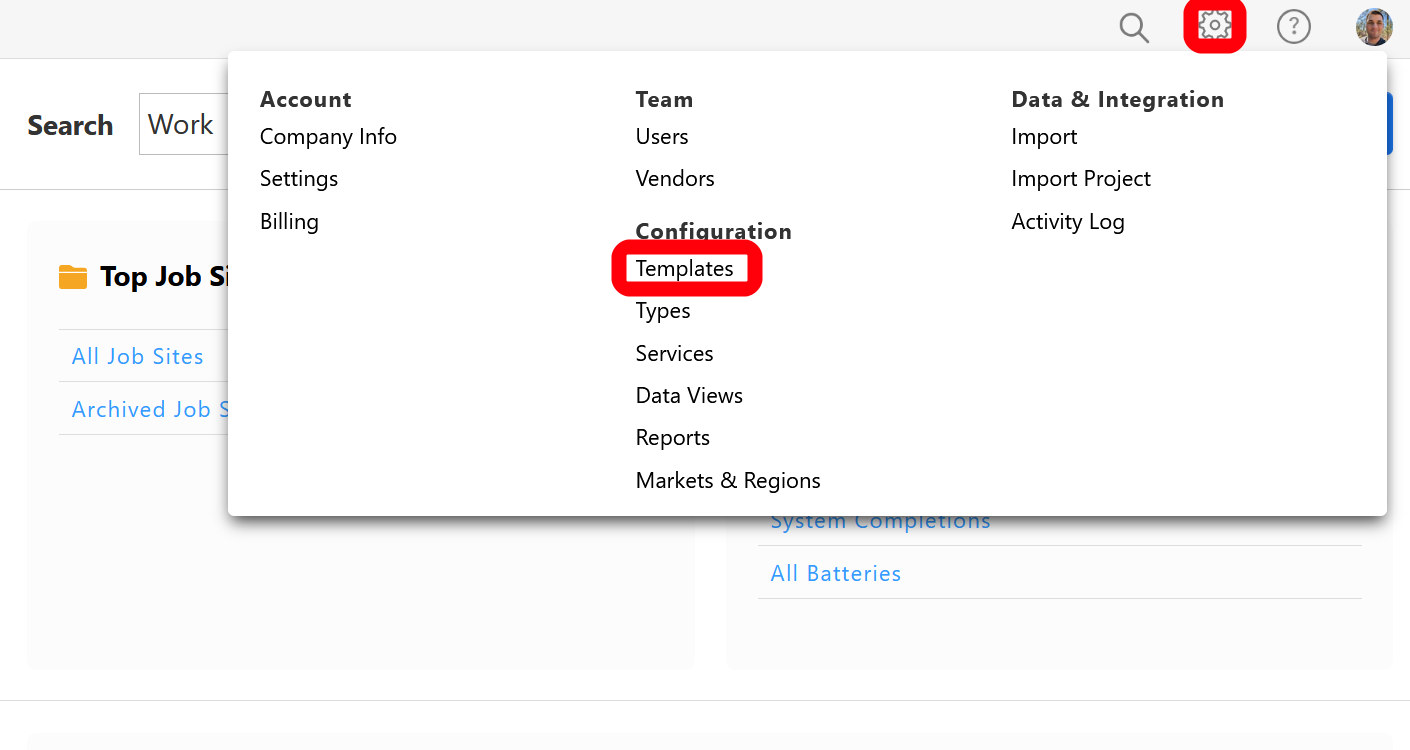
Task: Open Markets & Regions entry
Action: [728, 481]
